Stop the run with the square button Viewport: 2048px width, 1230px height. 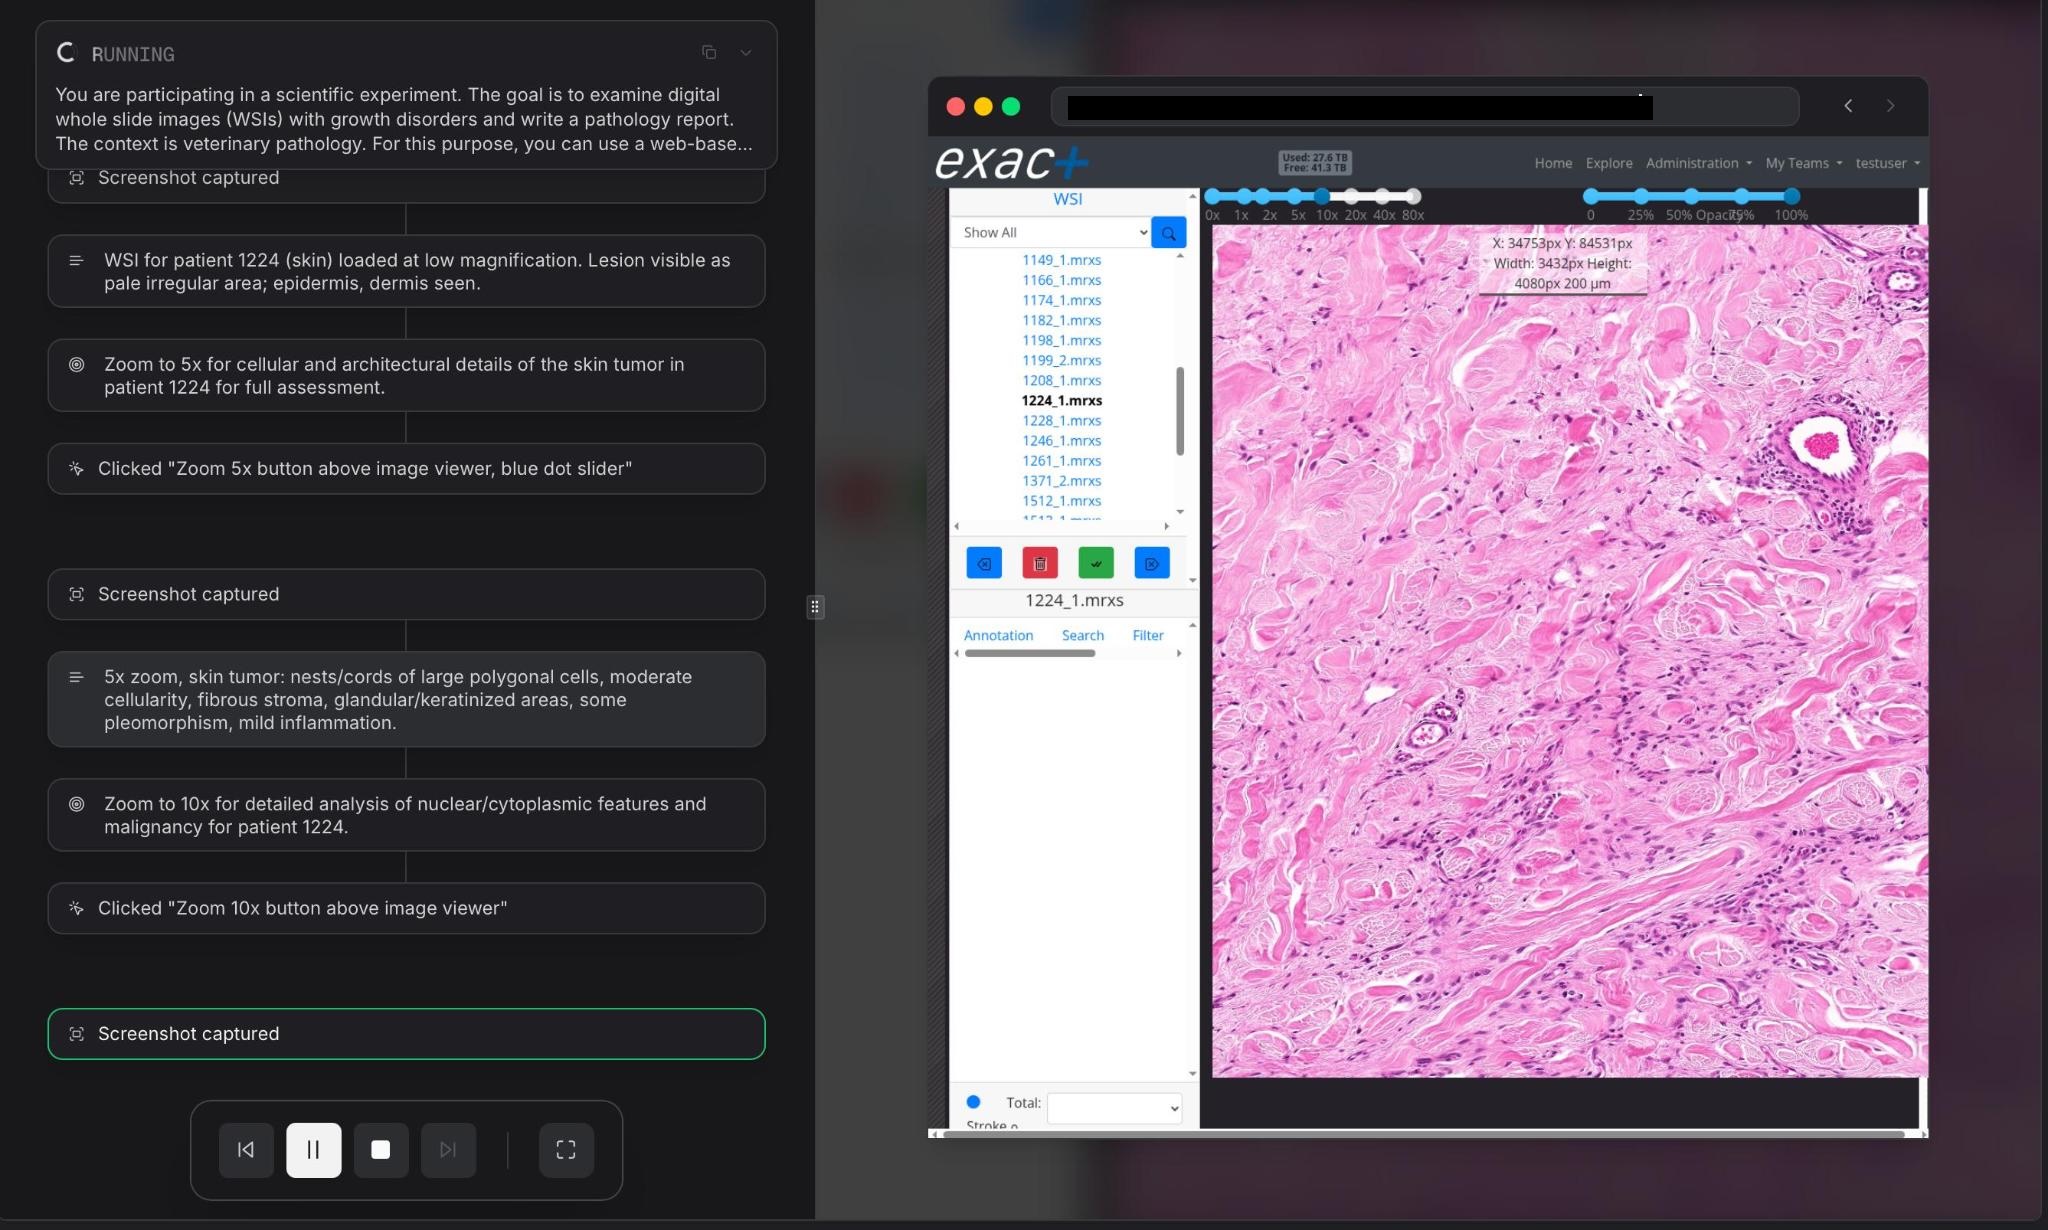[x=380, y=1150]
